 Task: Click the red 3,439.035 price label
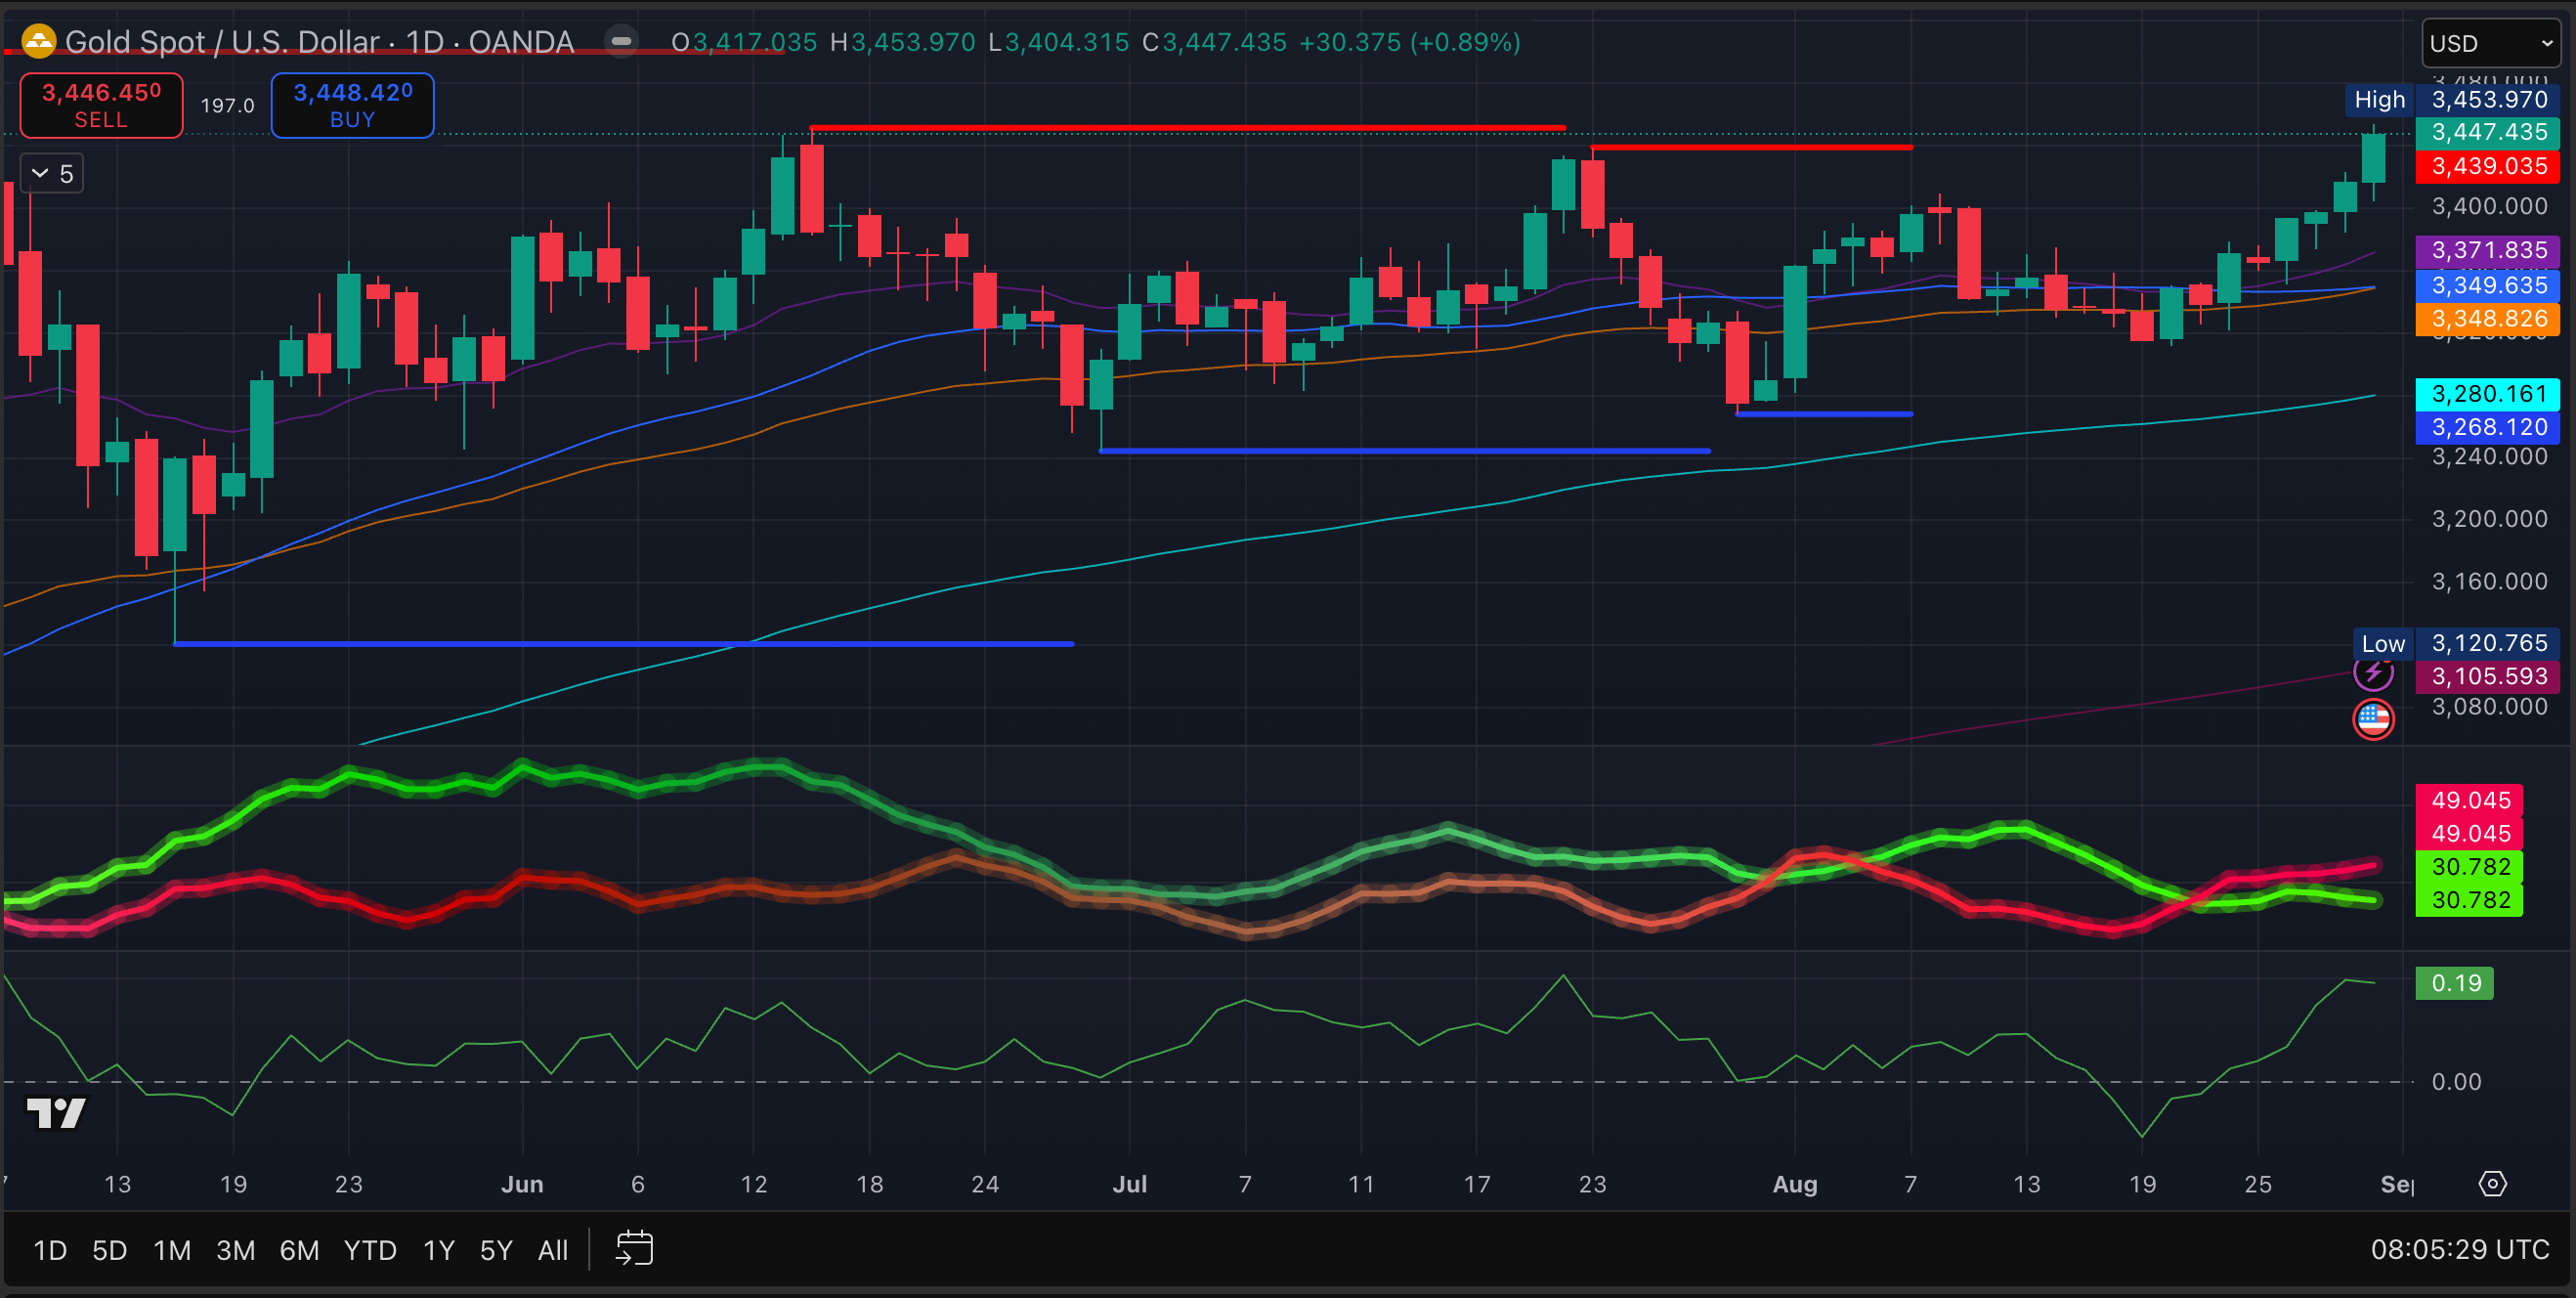(x=2488, y=166)
